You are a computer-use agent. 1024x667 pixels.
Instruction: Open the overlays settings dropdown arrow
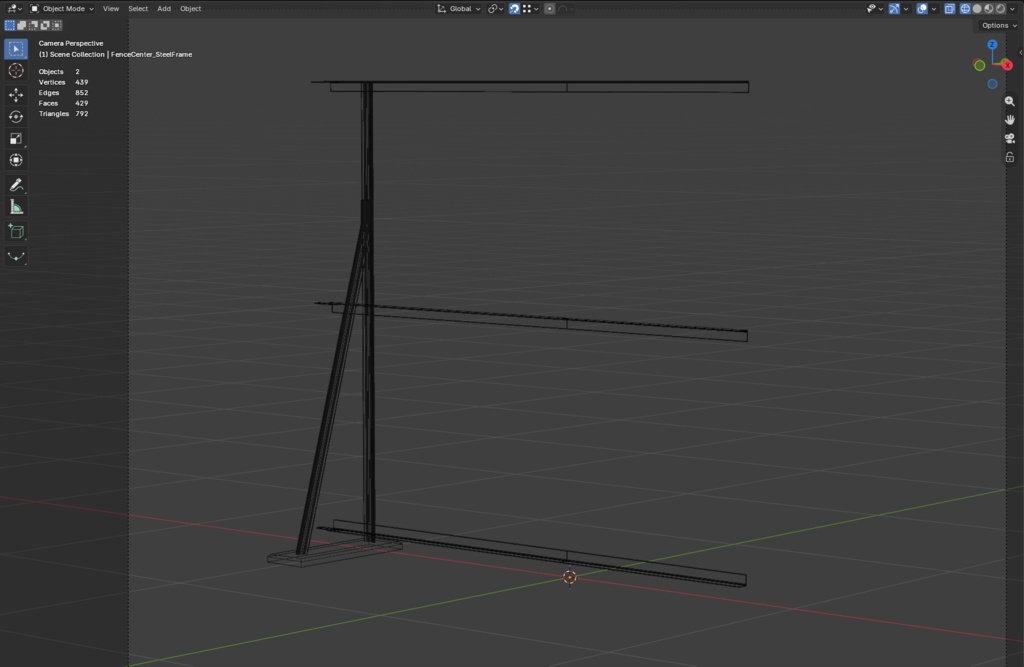(934, 8)
